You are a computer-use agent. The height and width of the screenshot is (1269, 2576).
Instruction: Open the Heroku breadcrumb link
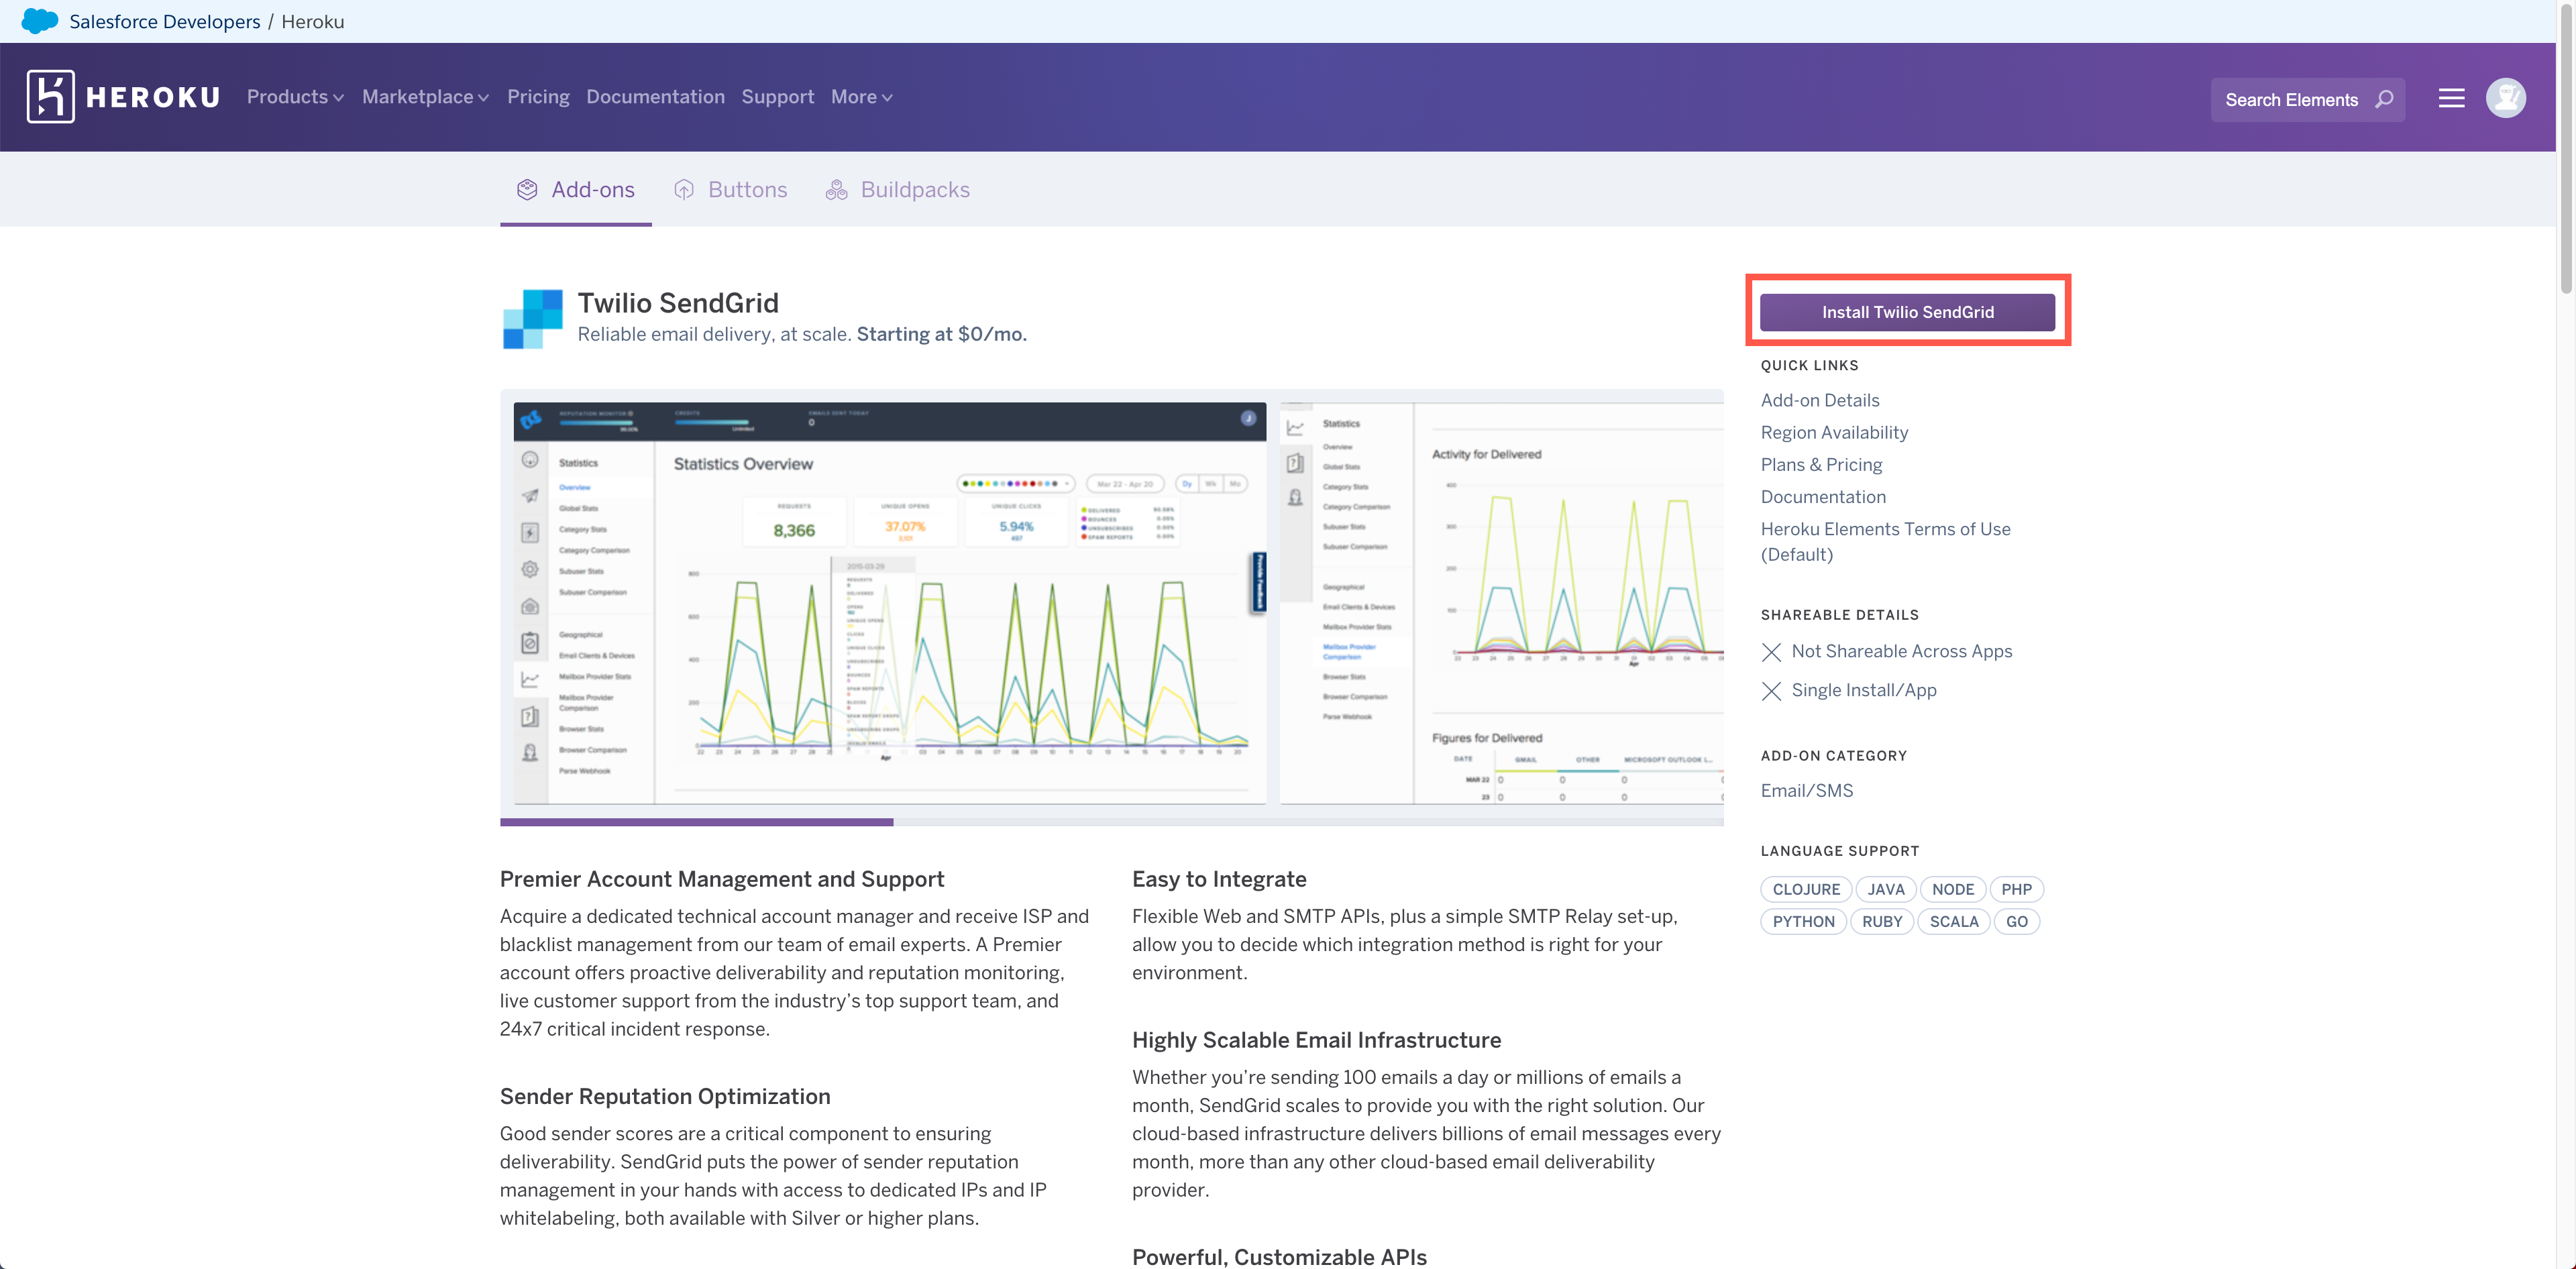(x=313, y=21)
